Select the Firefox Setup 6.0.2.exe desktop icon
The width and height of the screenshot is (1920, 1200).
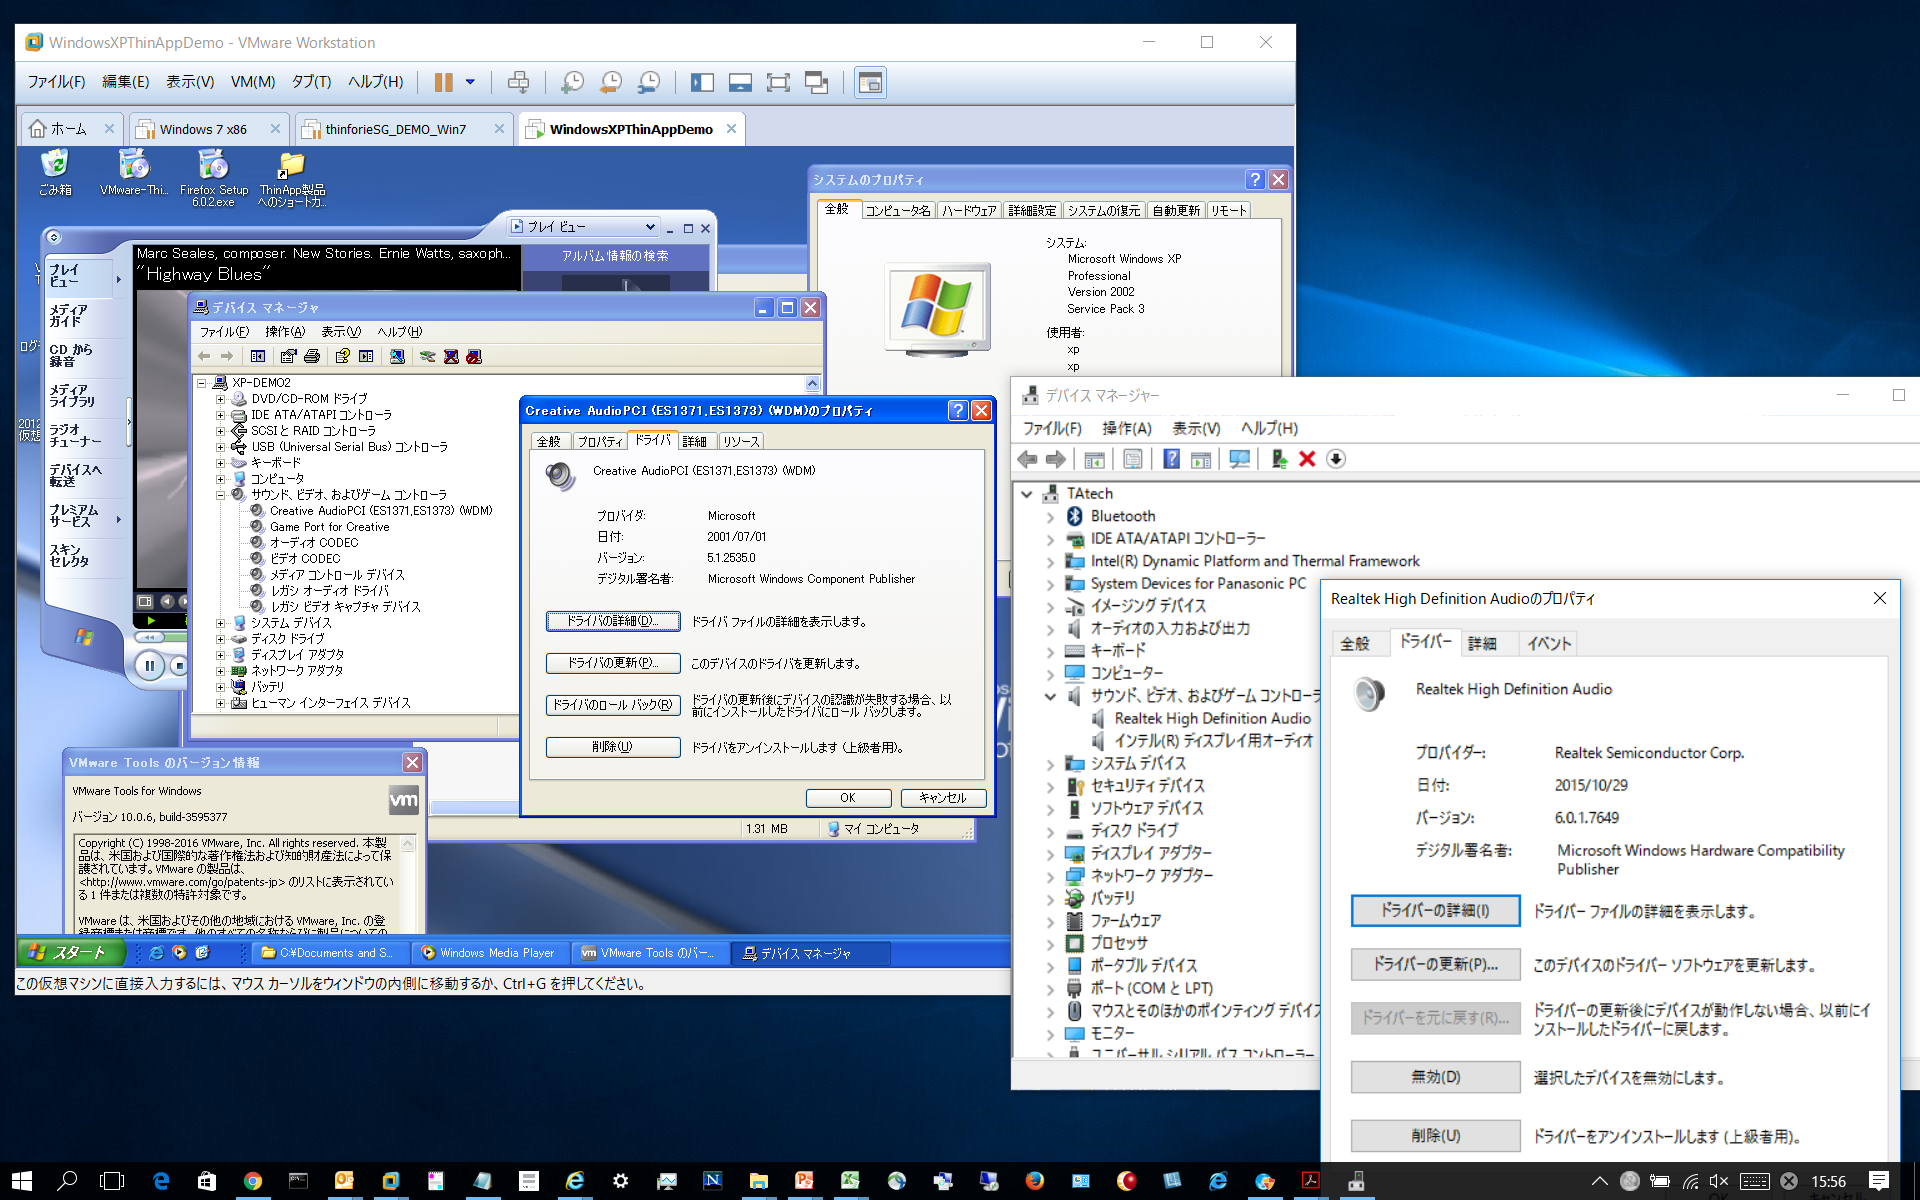pos(214,178)
